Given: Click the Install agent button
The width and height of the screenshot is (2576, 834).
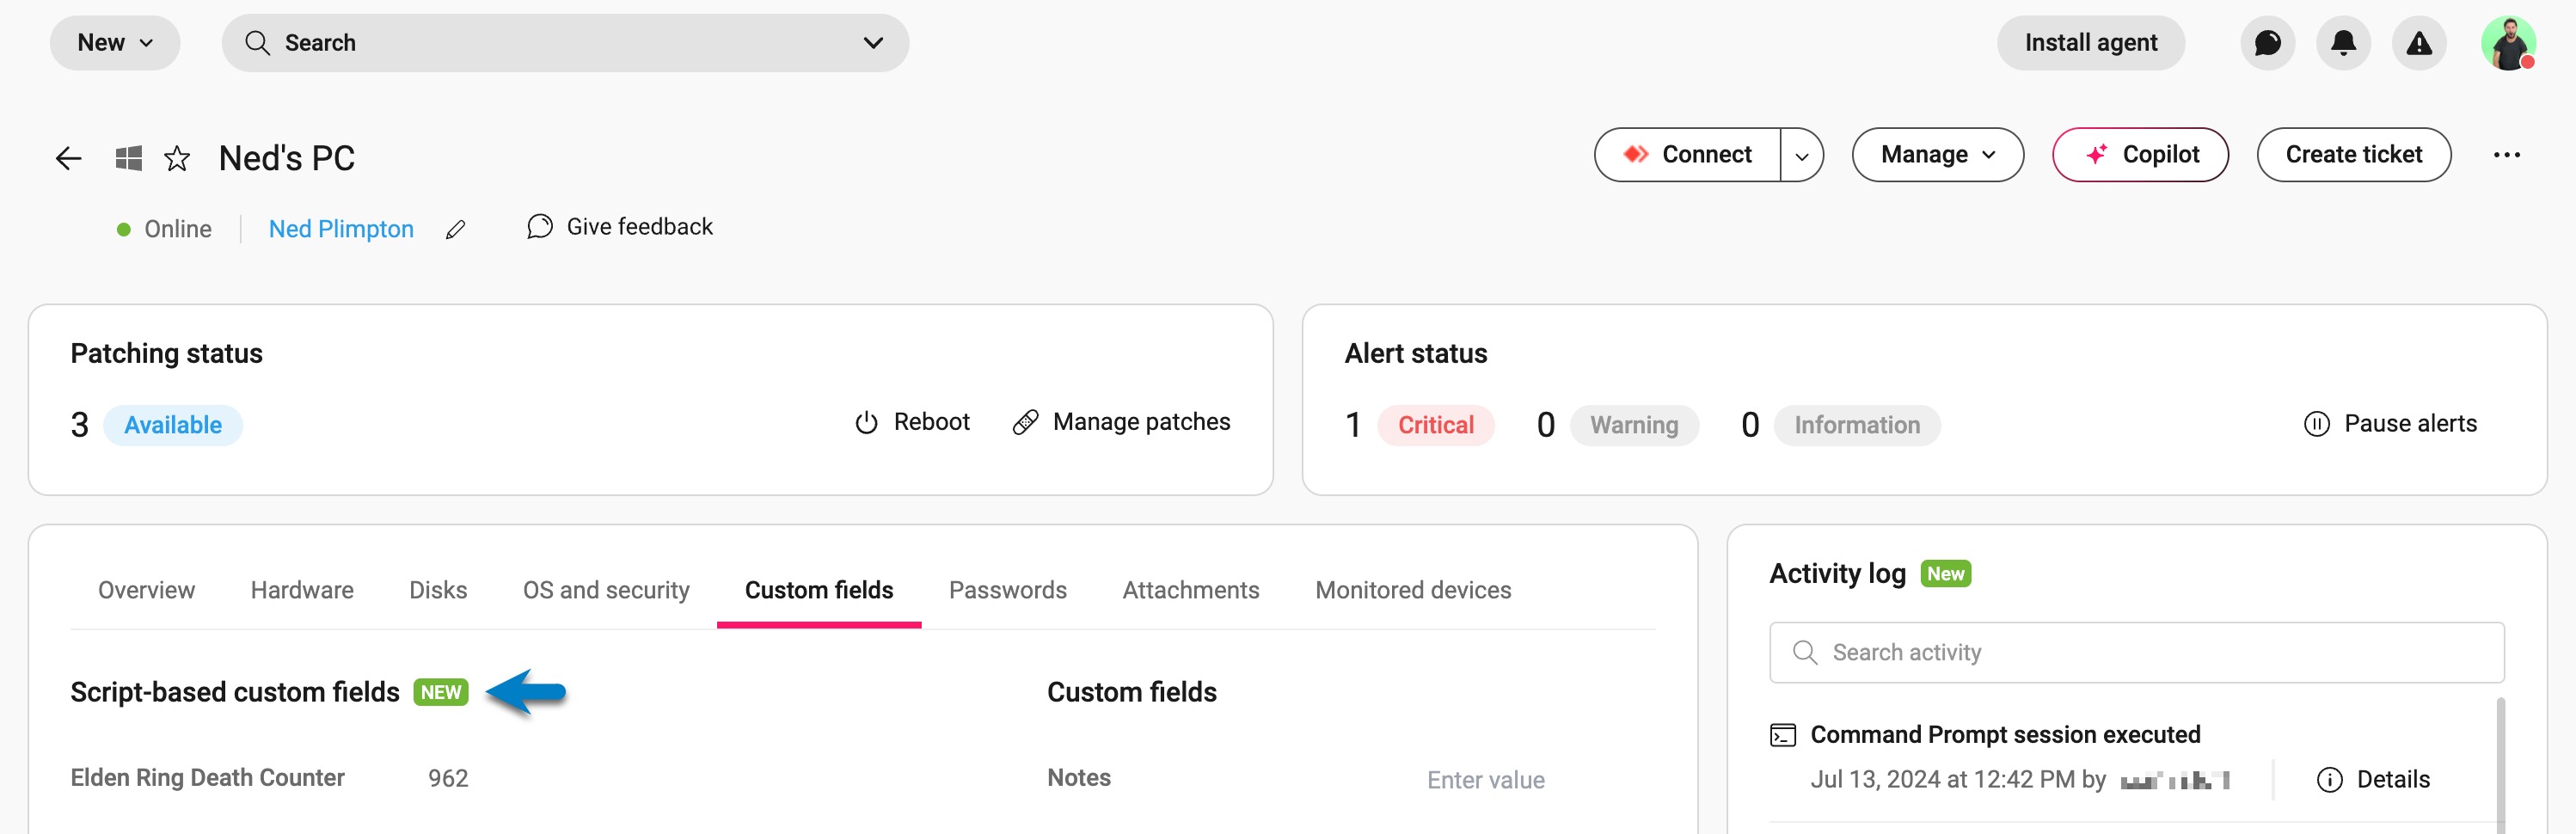Looking at the screenshot, I should (2090, 42).
